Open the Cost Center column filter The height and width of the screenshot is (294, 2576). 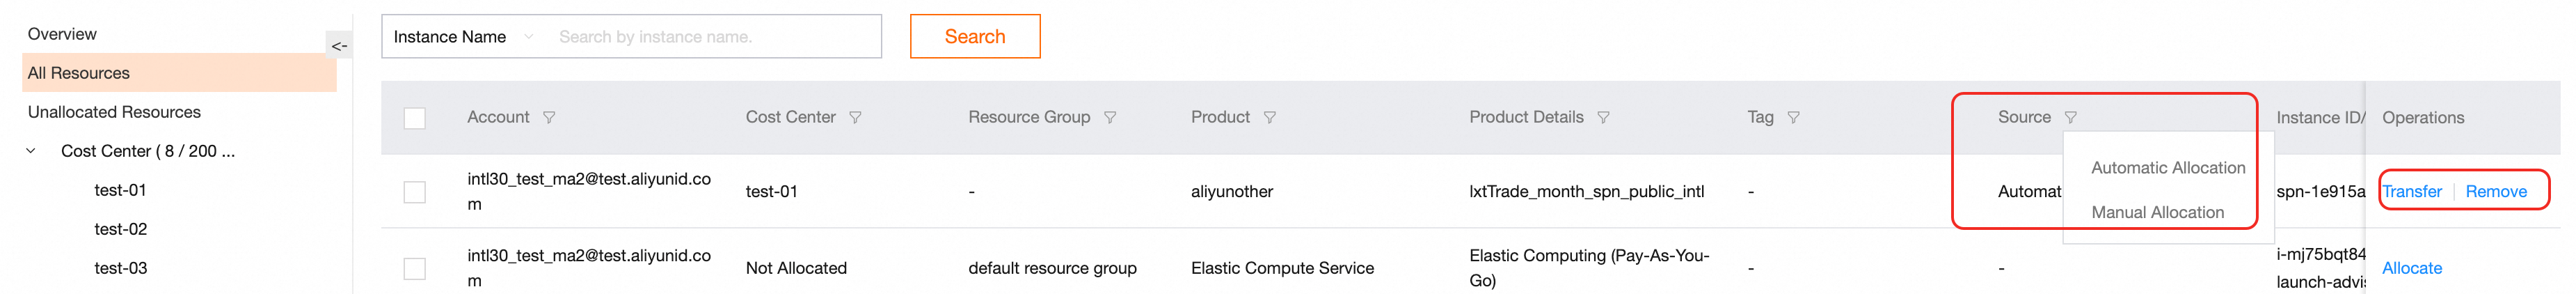855,118
